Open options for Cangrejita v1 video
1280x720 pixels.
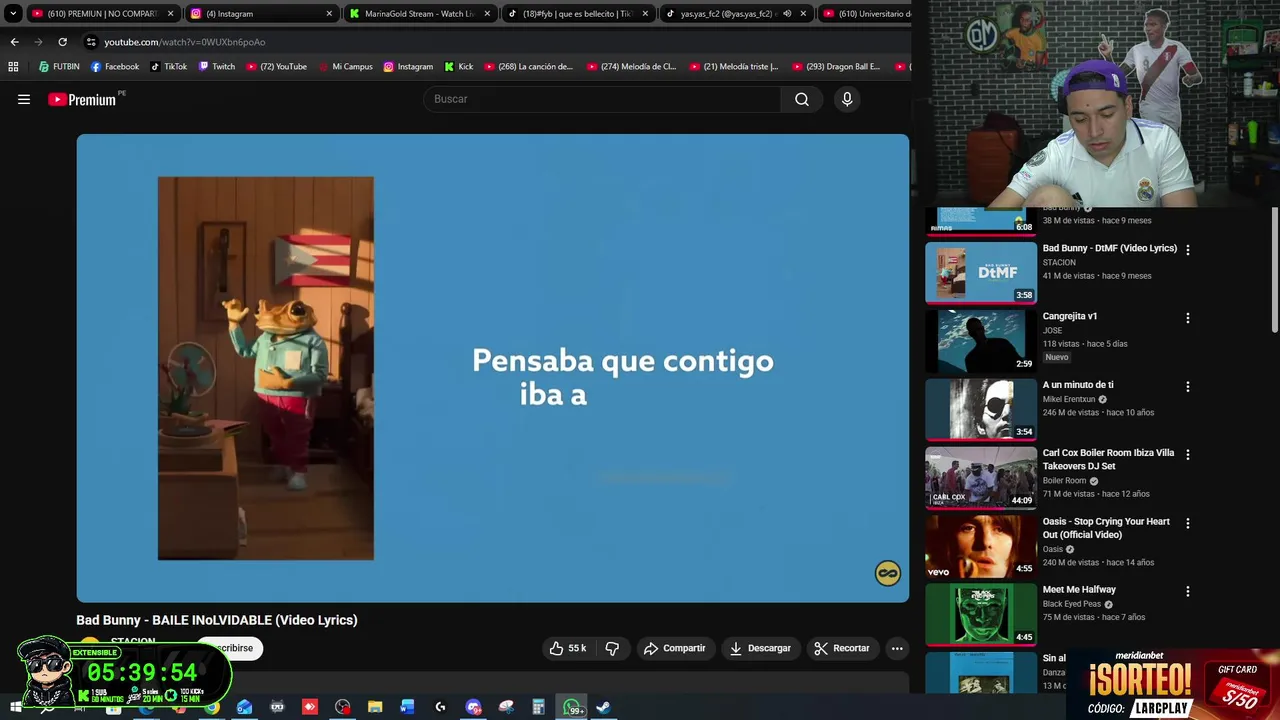[1188, 318]
